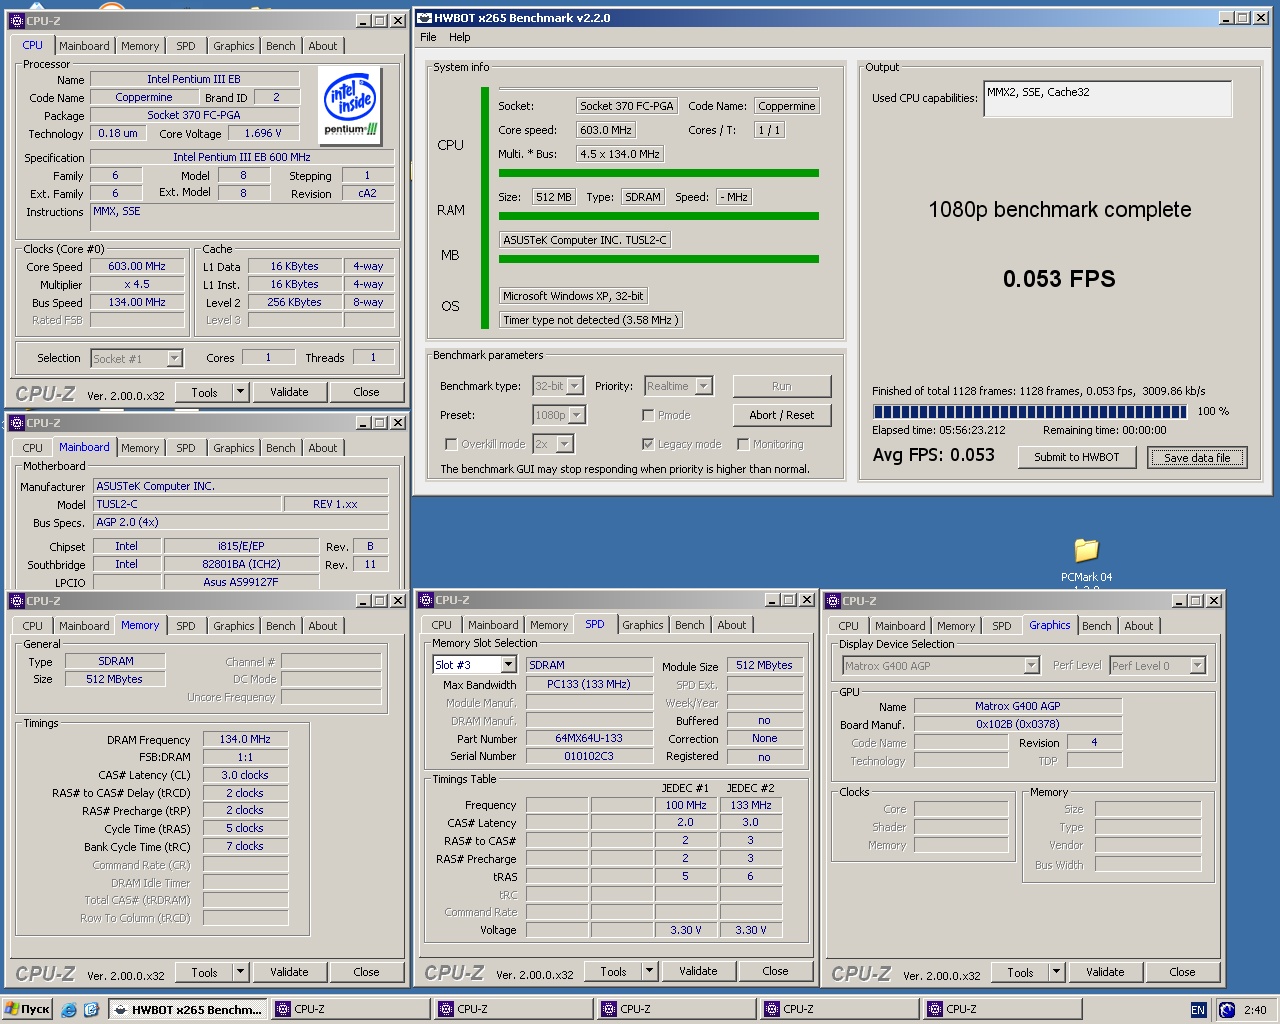Screen dimensions: 1280x1024
Task: Open the Start menu (Пуск)
Action: (x=27, y=1010)
